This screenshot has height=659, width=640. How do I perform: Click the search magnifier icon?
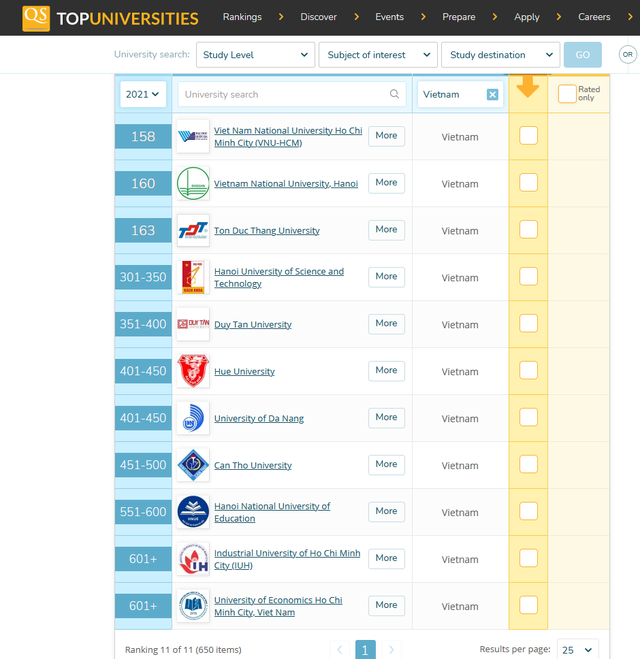point(395,94)
